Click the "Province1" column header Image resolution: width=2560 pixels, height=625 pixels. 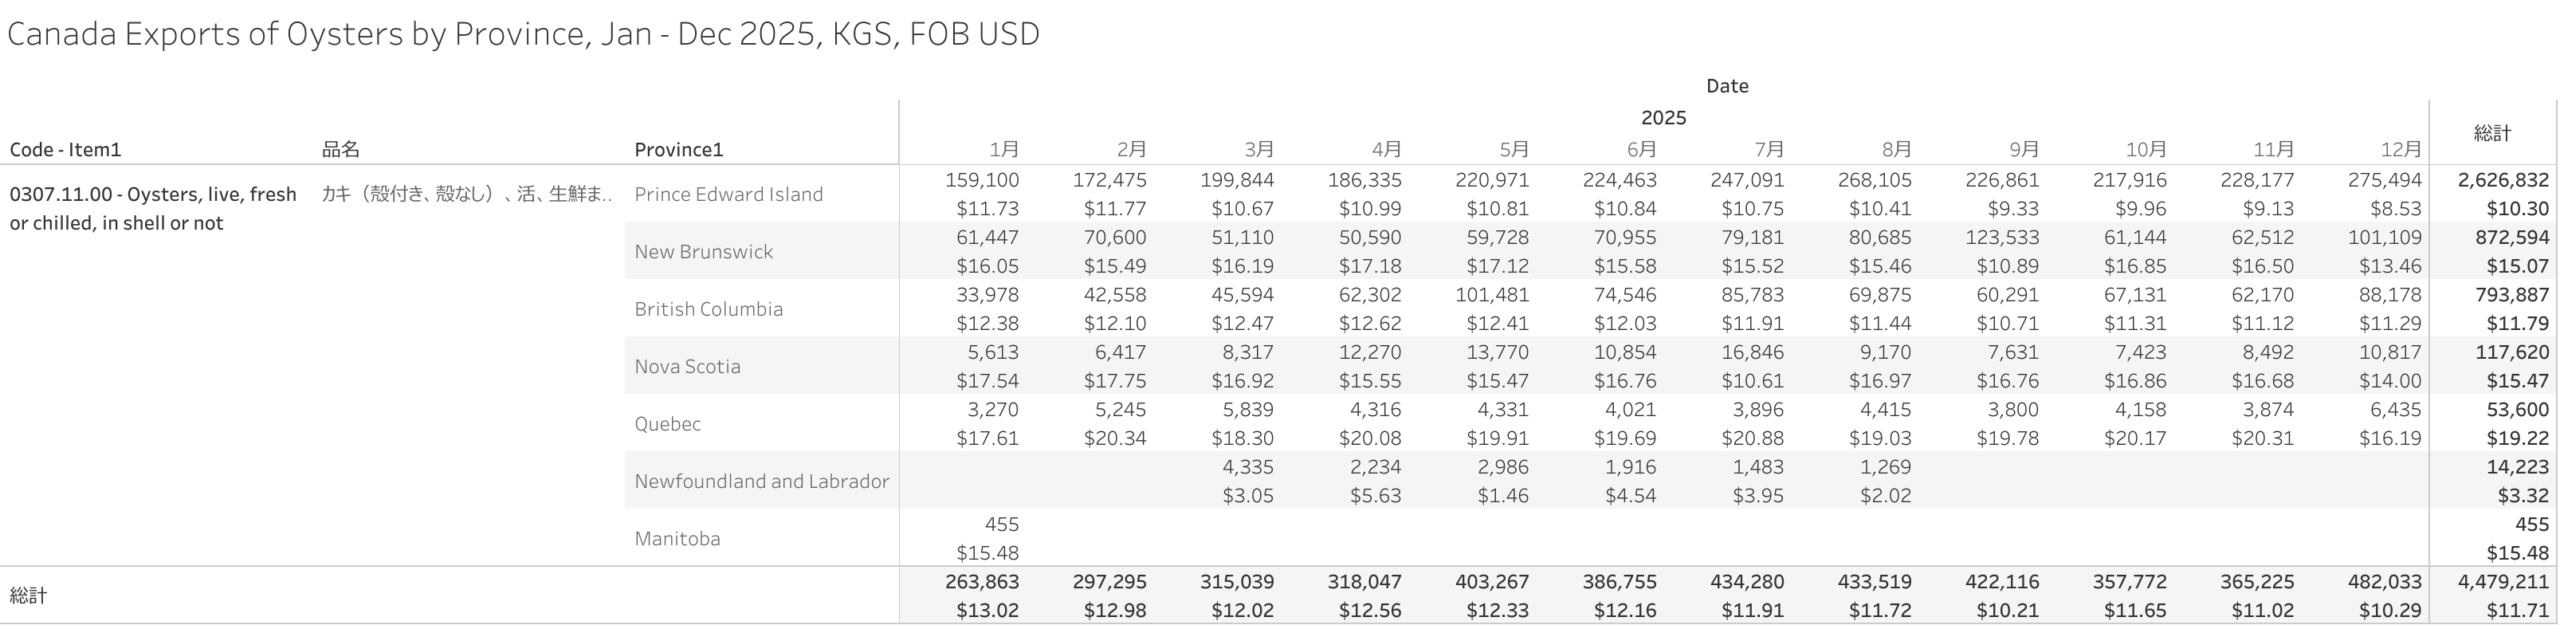678,150
